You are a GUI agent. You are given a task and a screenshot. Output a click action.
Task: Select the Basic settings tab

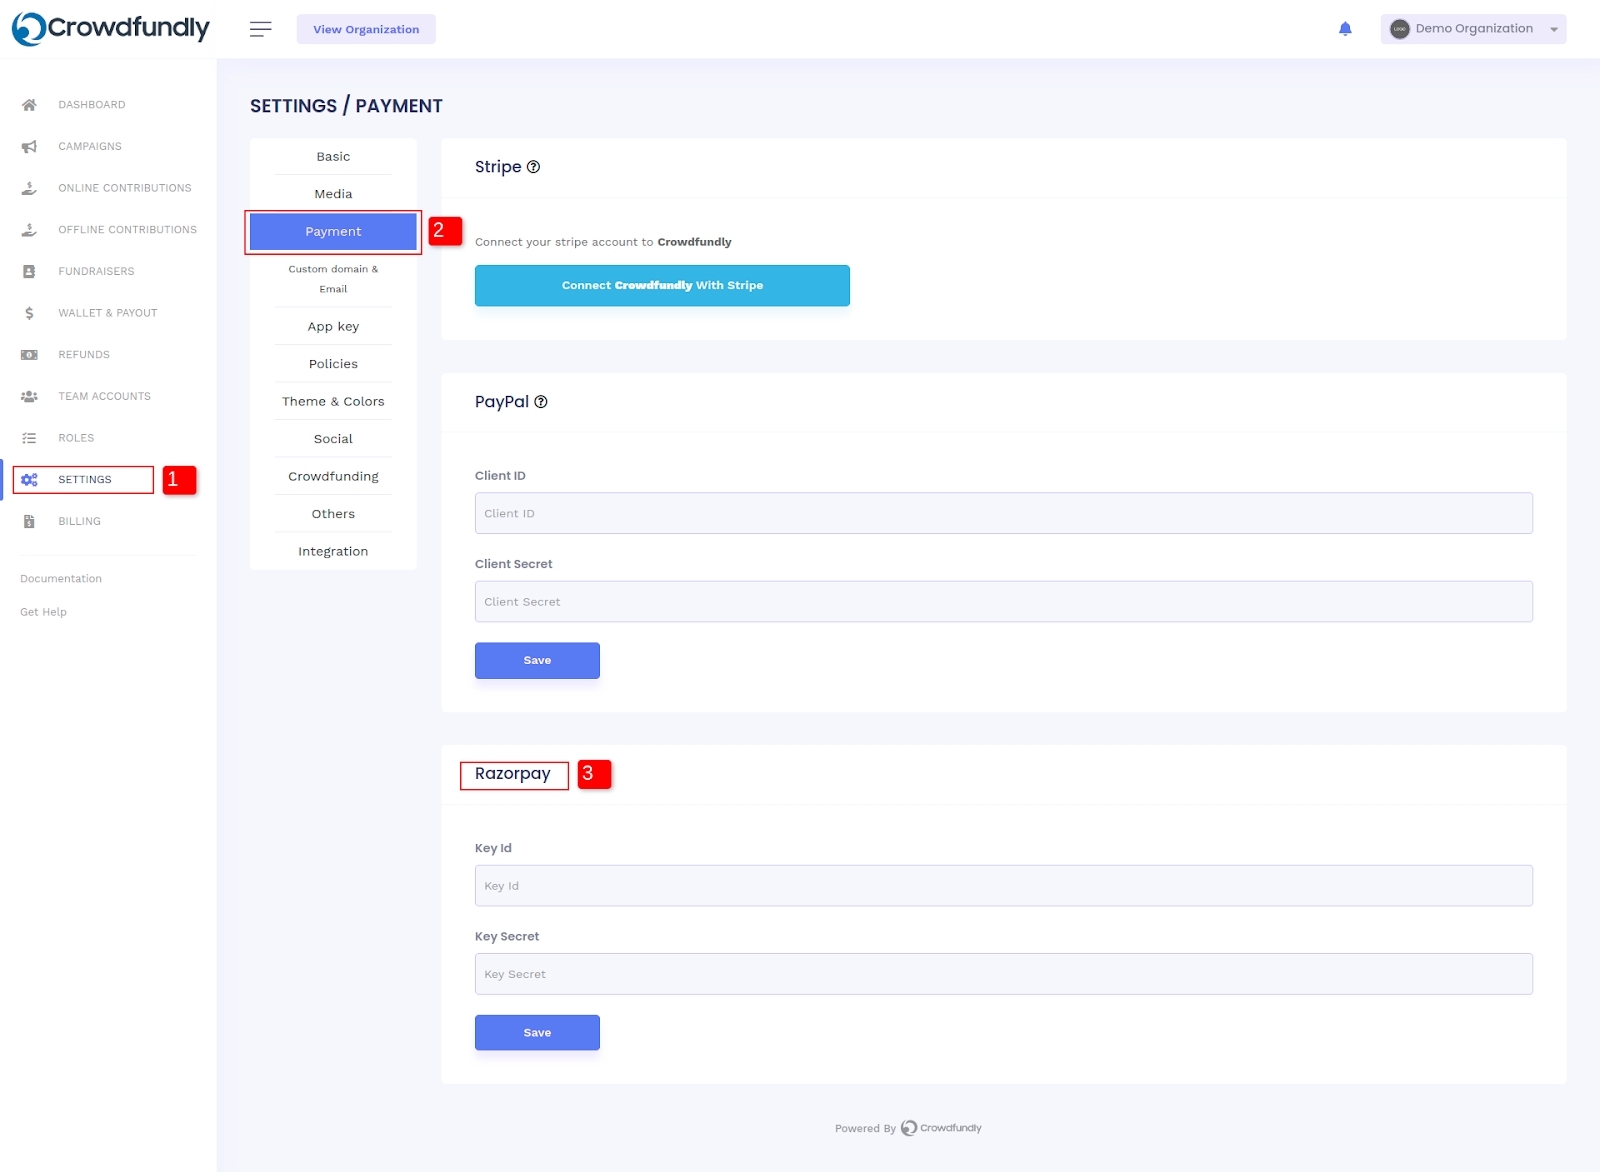[x=333, y=157]
